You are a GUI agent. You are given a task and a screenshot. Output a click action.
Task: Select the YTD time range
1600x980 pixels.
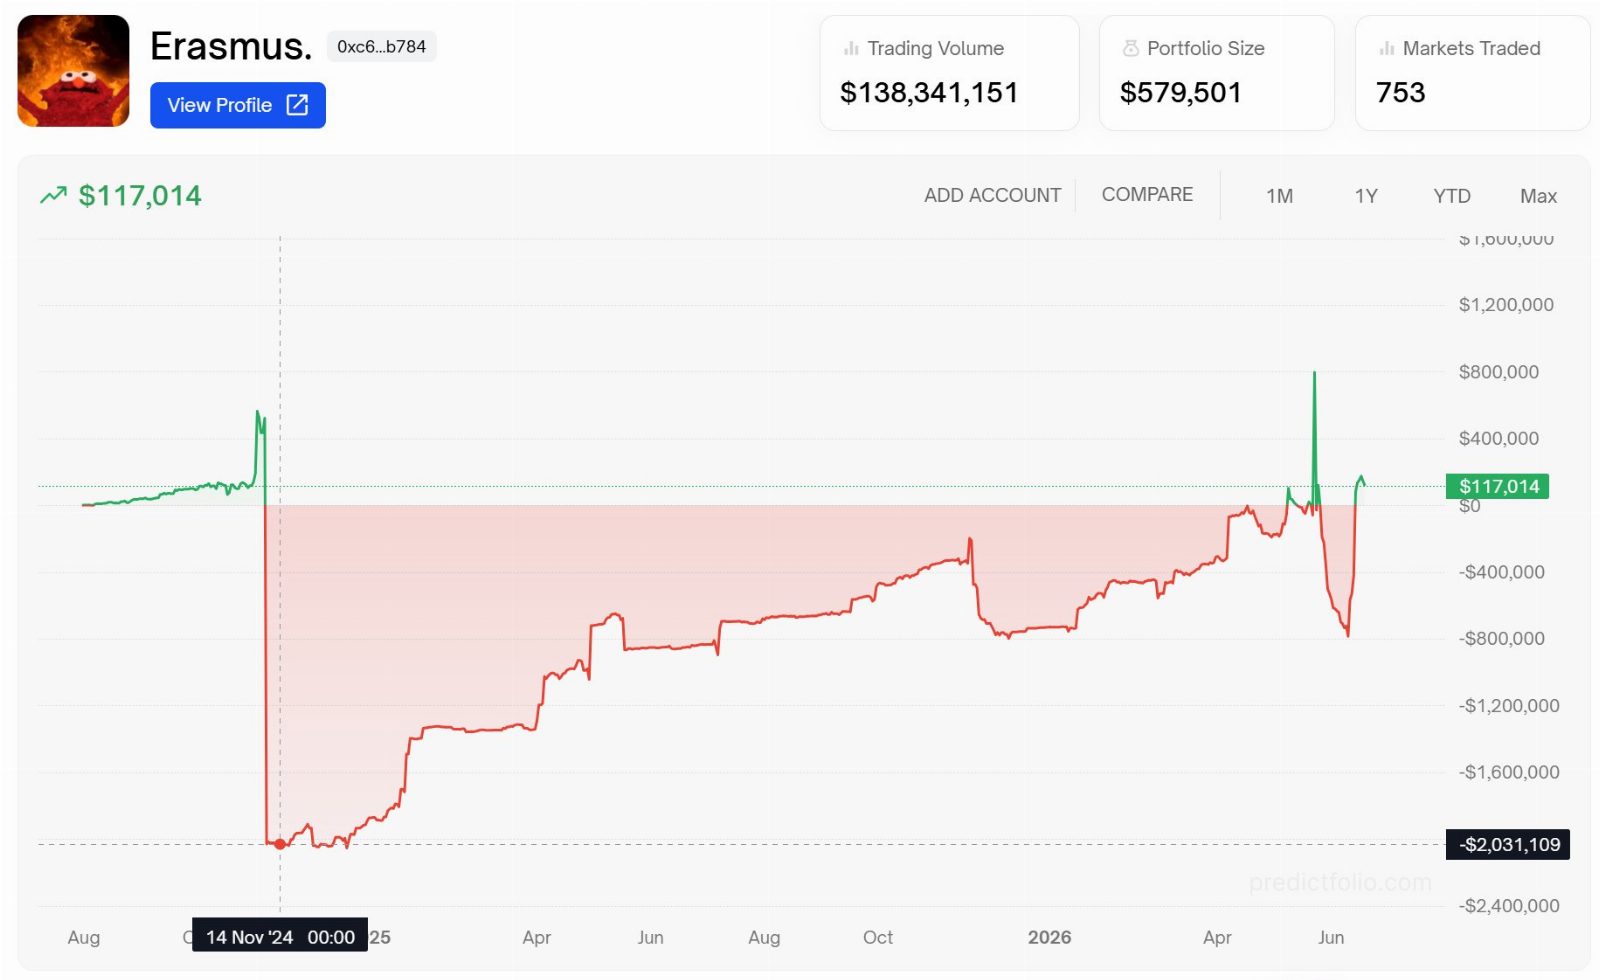pos(1451,196)
